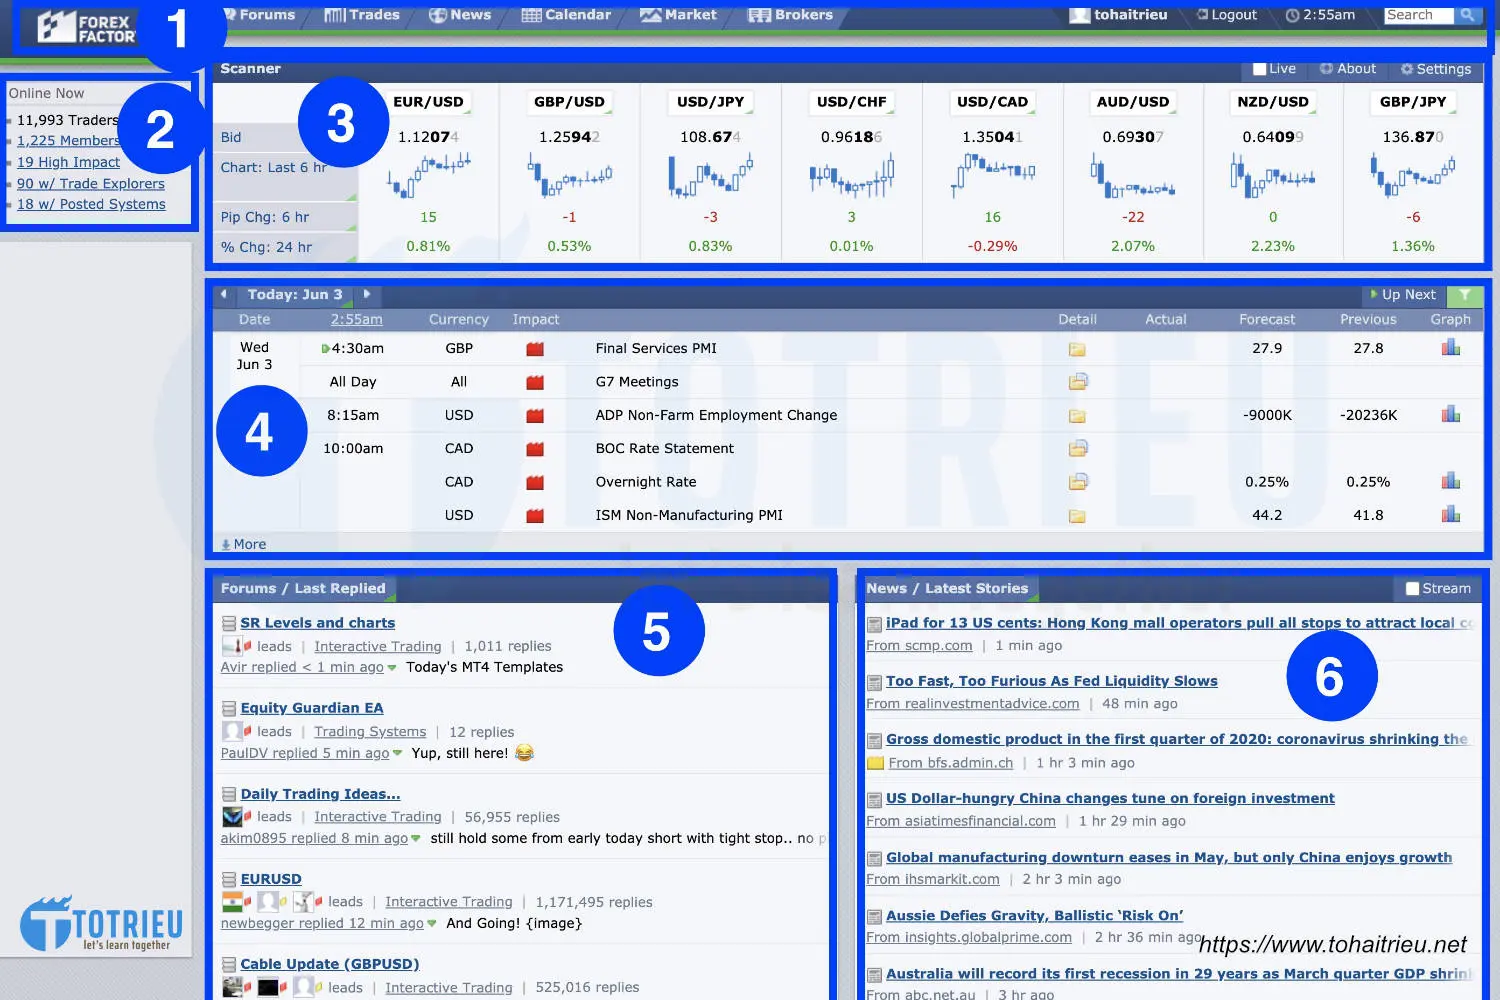
Task: Open detail folder for G7 Meetings
Action: coord(1077,382)
